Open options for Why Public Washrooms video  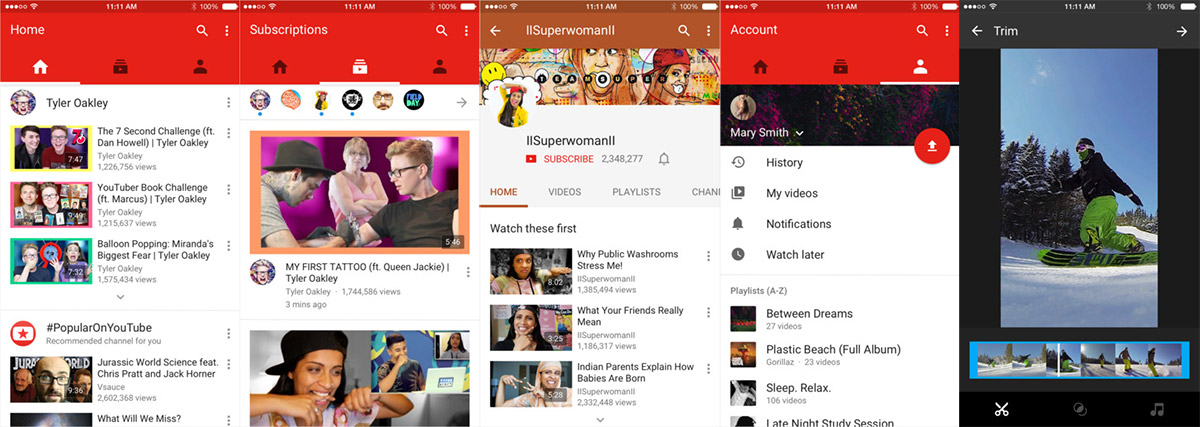click(x=709, y=256)
